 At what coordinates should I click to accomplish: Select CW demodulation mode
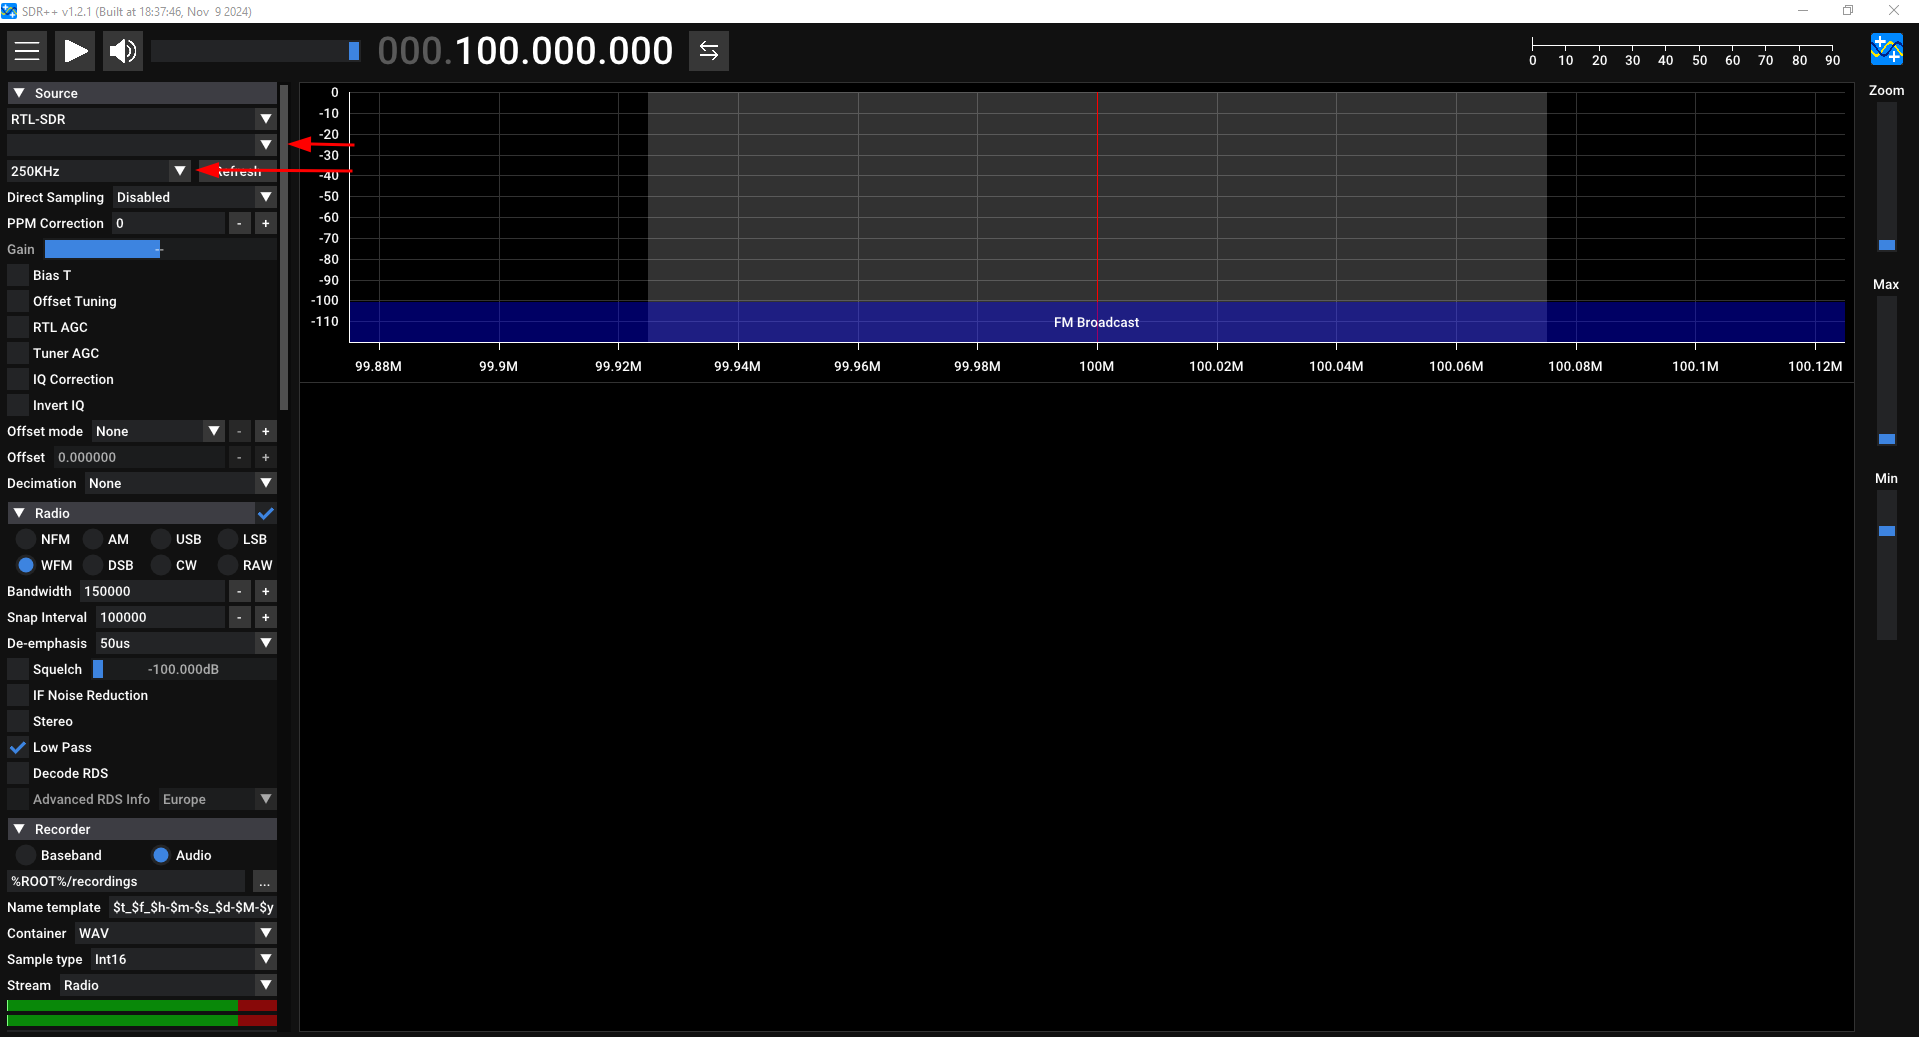[160, 565]
